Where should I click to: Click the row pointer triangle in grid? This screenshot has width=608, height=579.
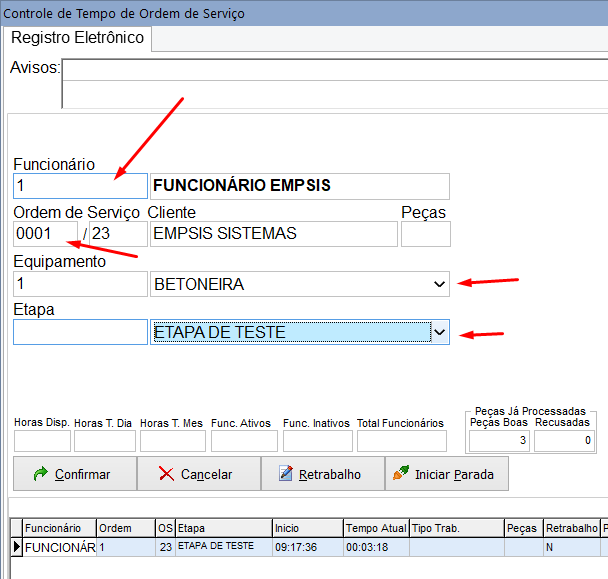17,547
